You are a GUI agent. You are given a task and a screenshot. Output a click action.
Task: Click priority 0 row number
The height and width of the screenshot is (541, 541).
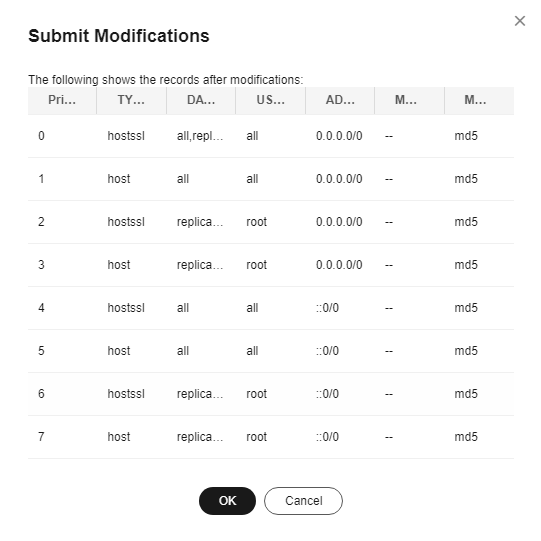pos(41,136)
